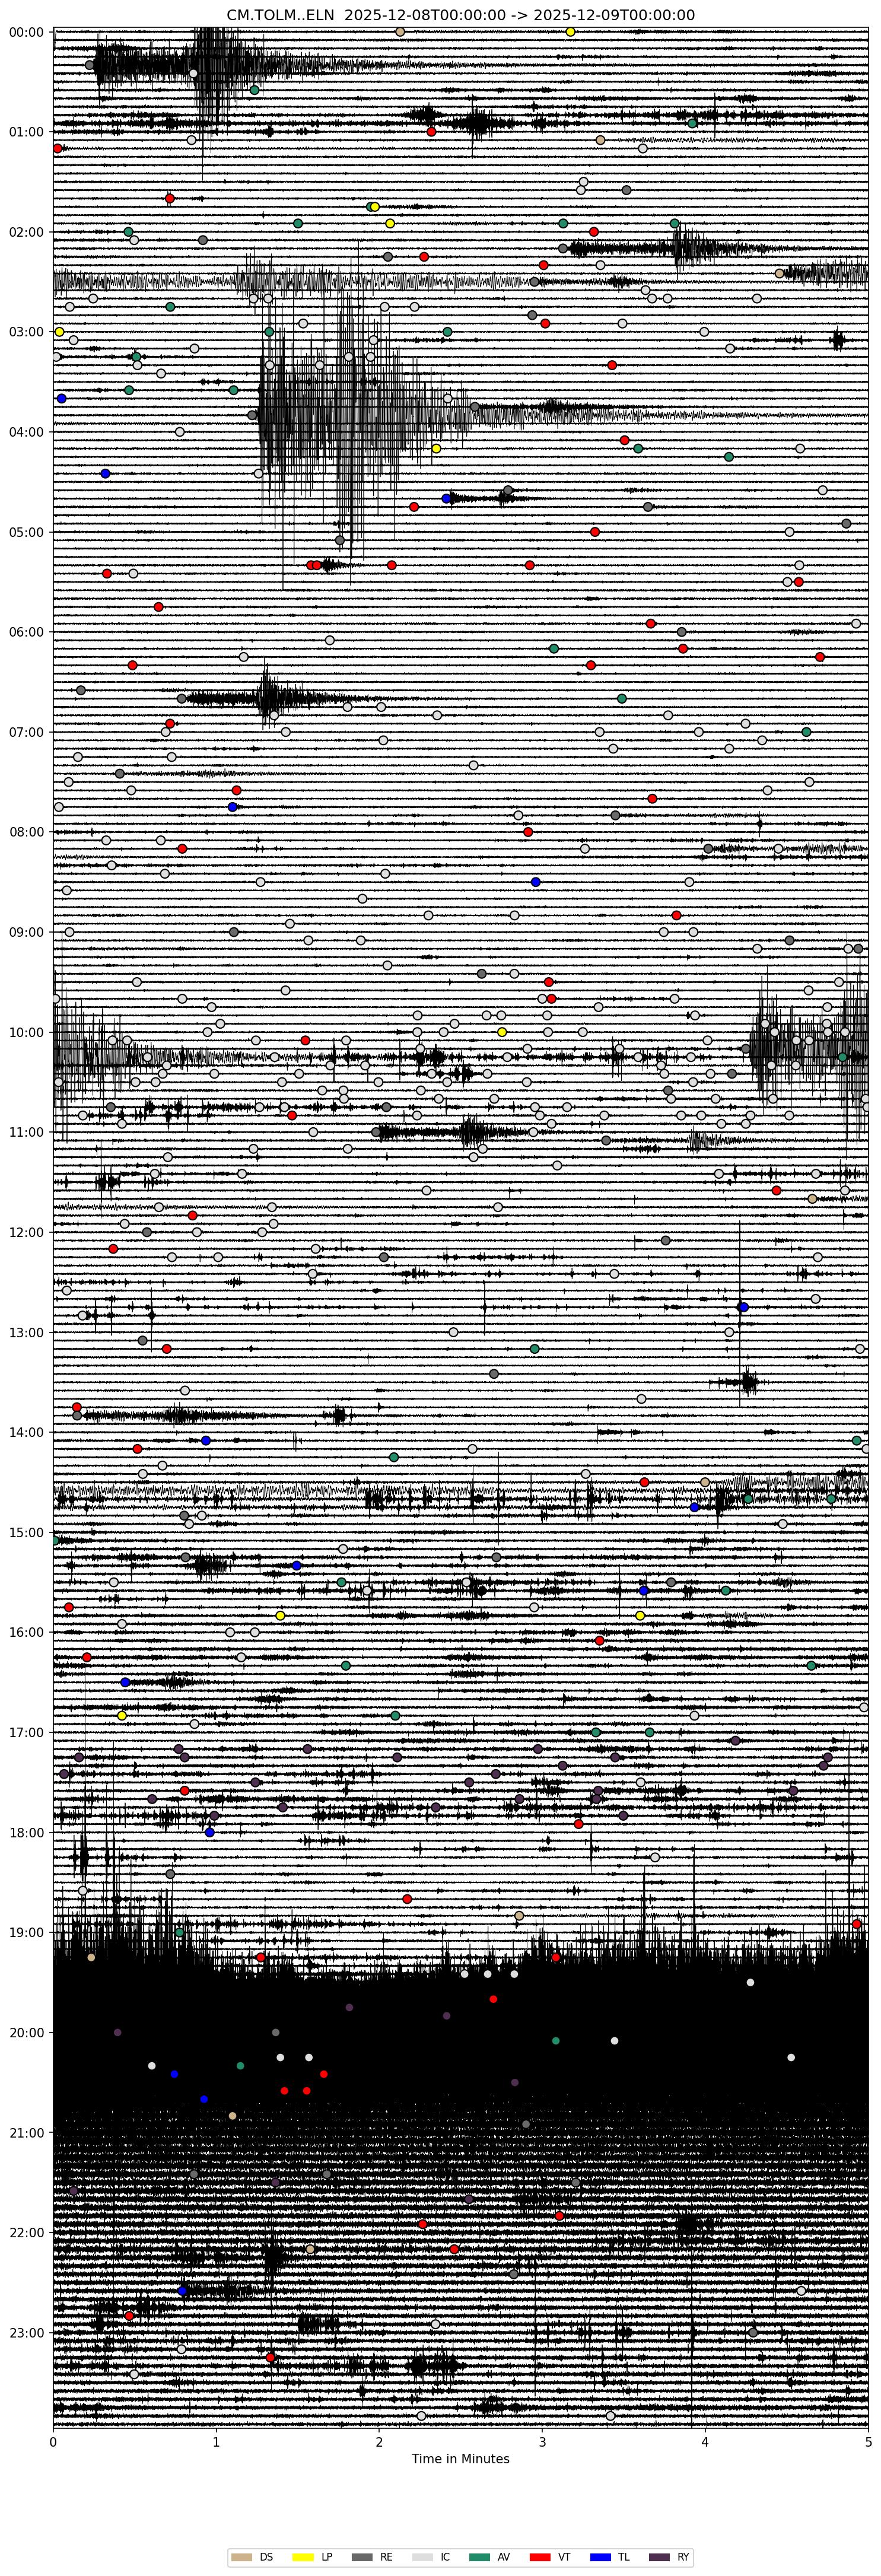Select the x-axis tick label 3
Image resolution: width=881 pixels, height=2576 pixels.
click(x=542, y=2441)
